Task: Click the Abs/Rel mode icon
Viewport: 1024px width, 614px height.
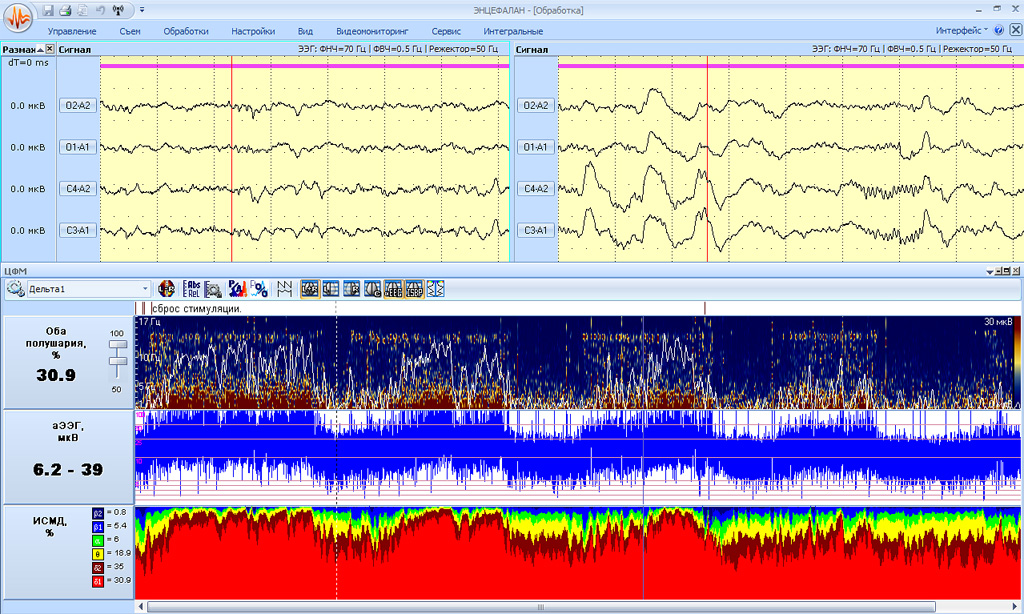Action: [192, 289]
